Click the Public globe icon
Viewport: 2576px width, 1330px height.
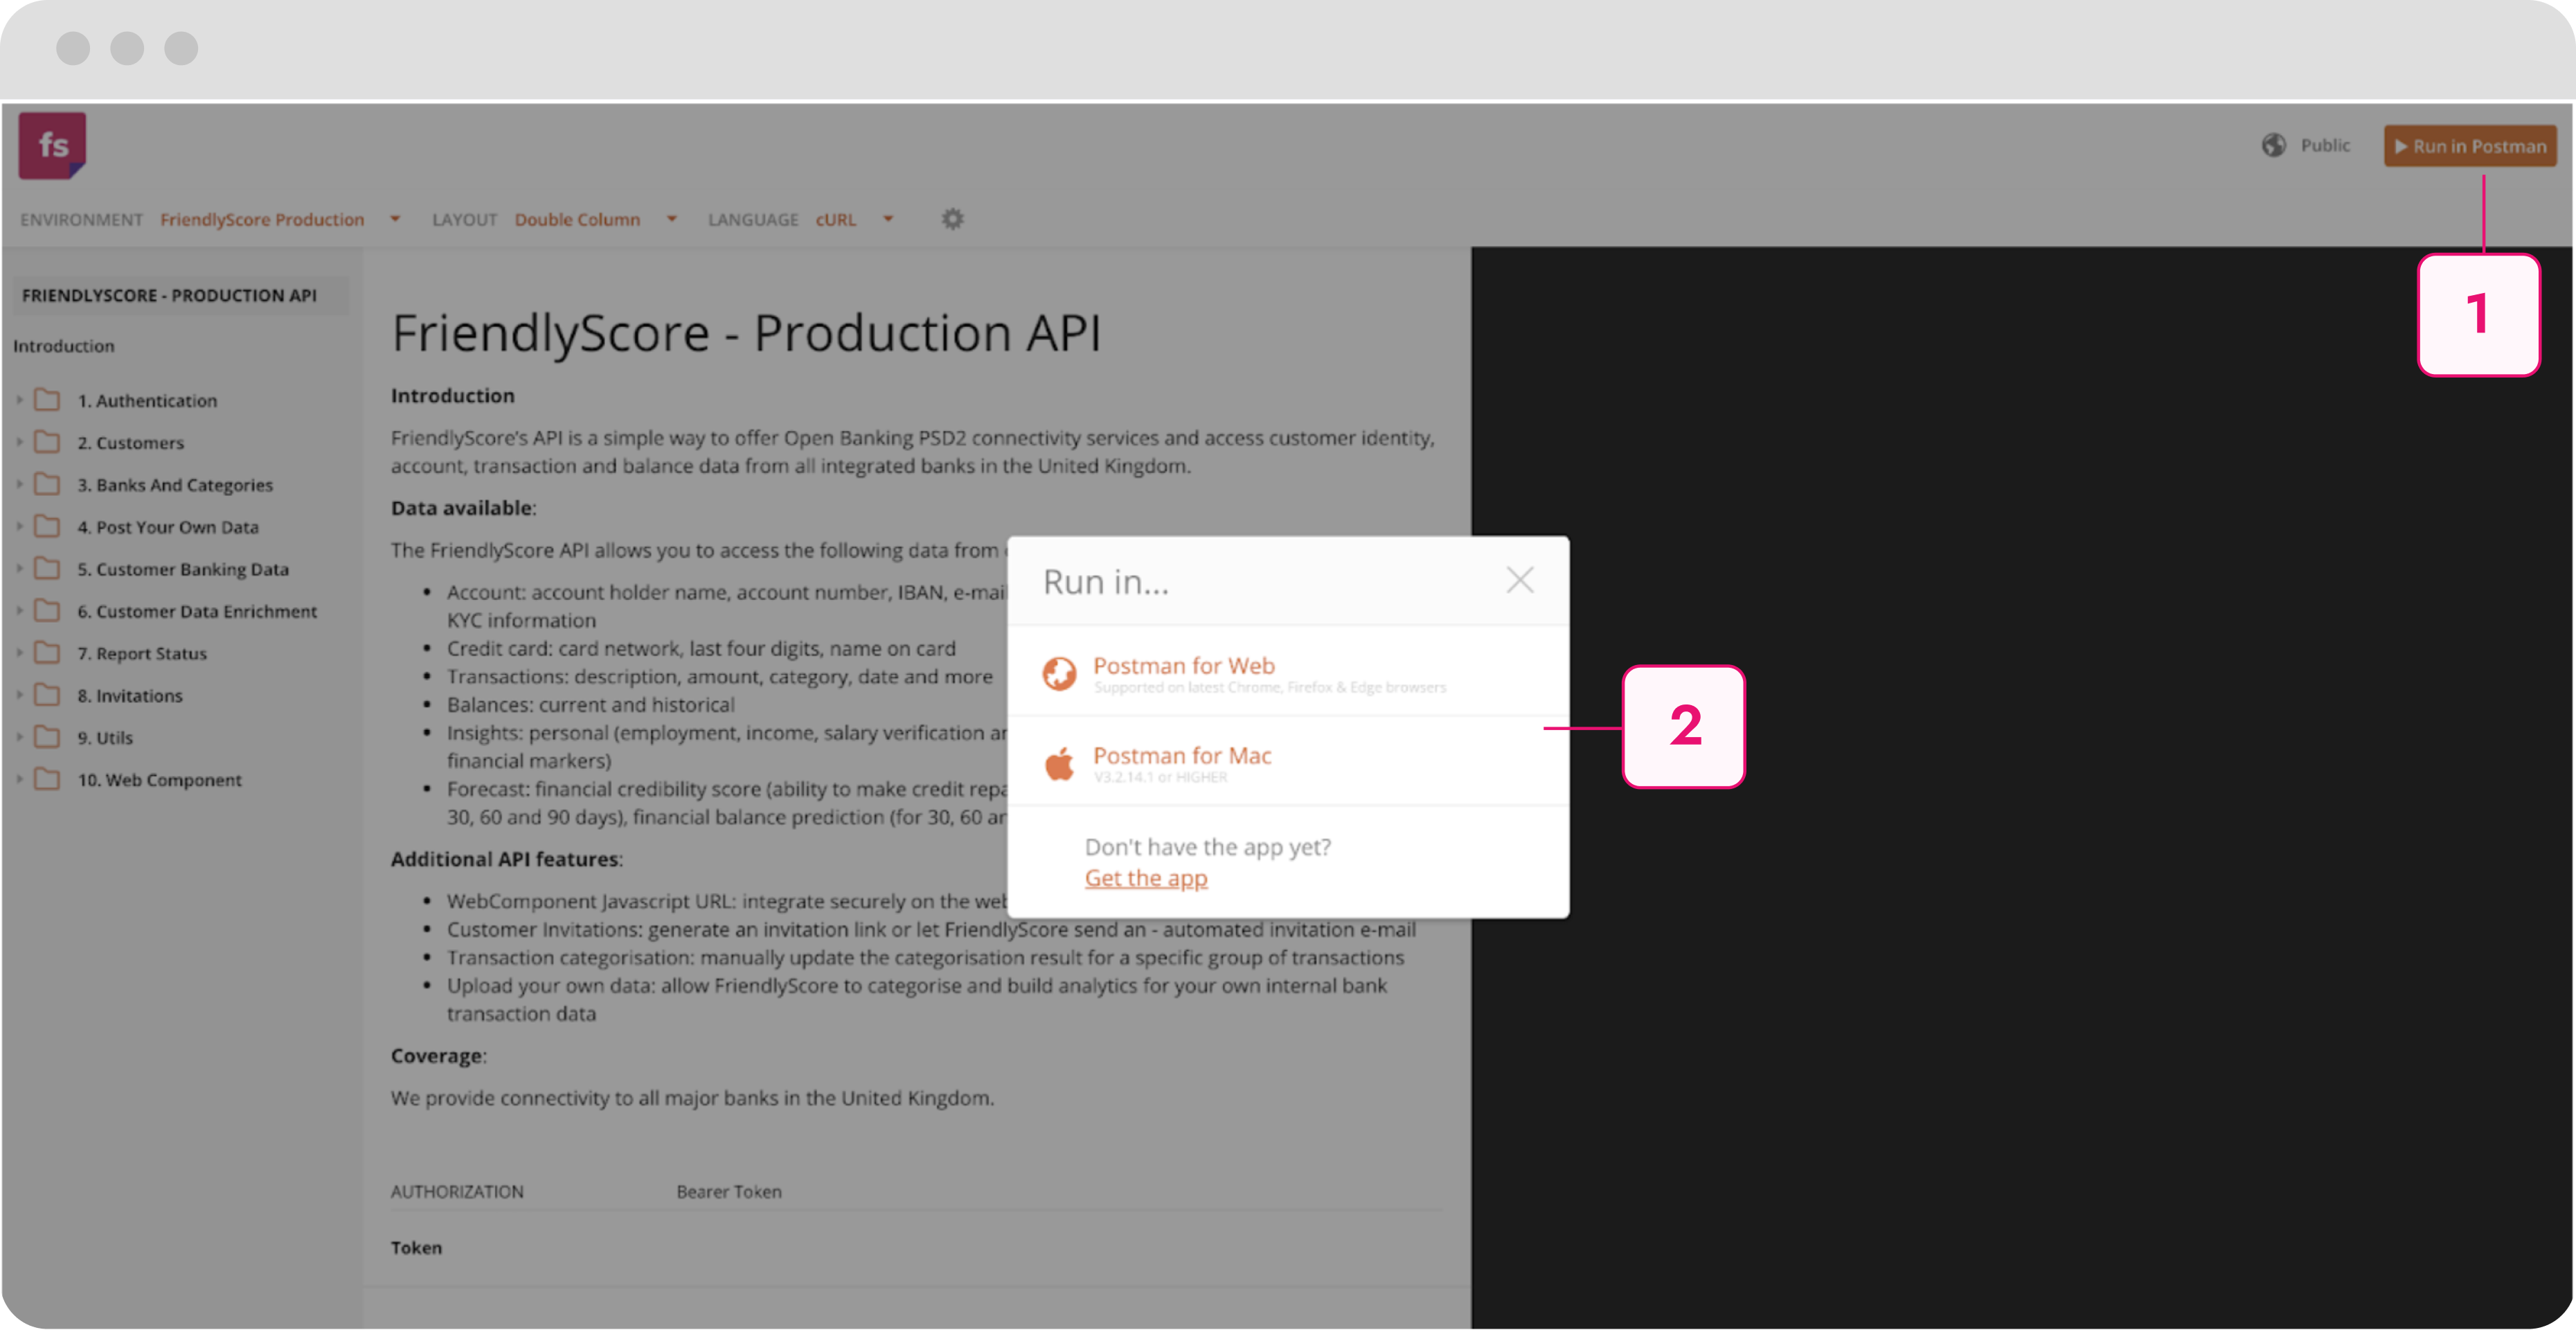[2274, 145]
